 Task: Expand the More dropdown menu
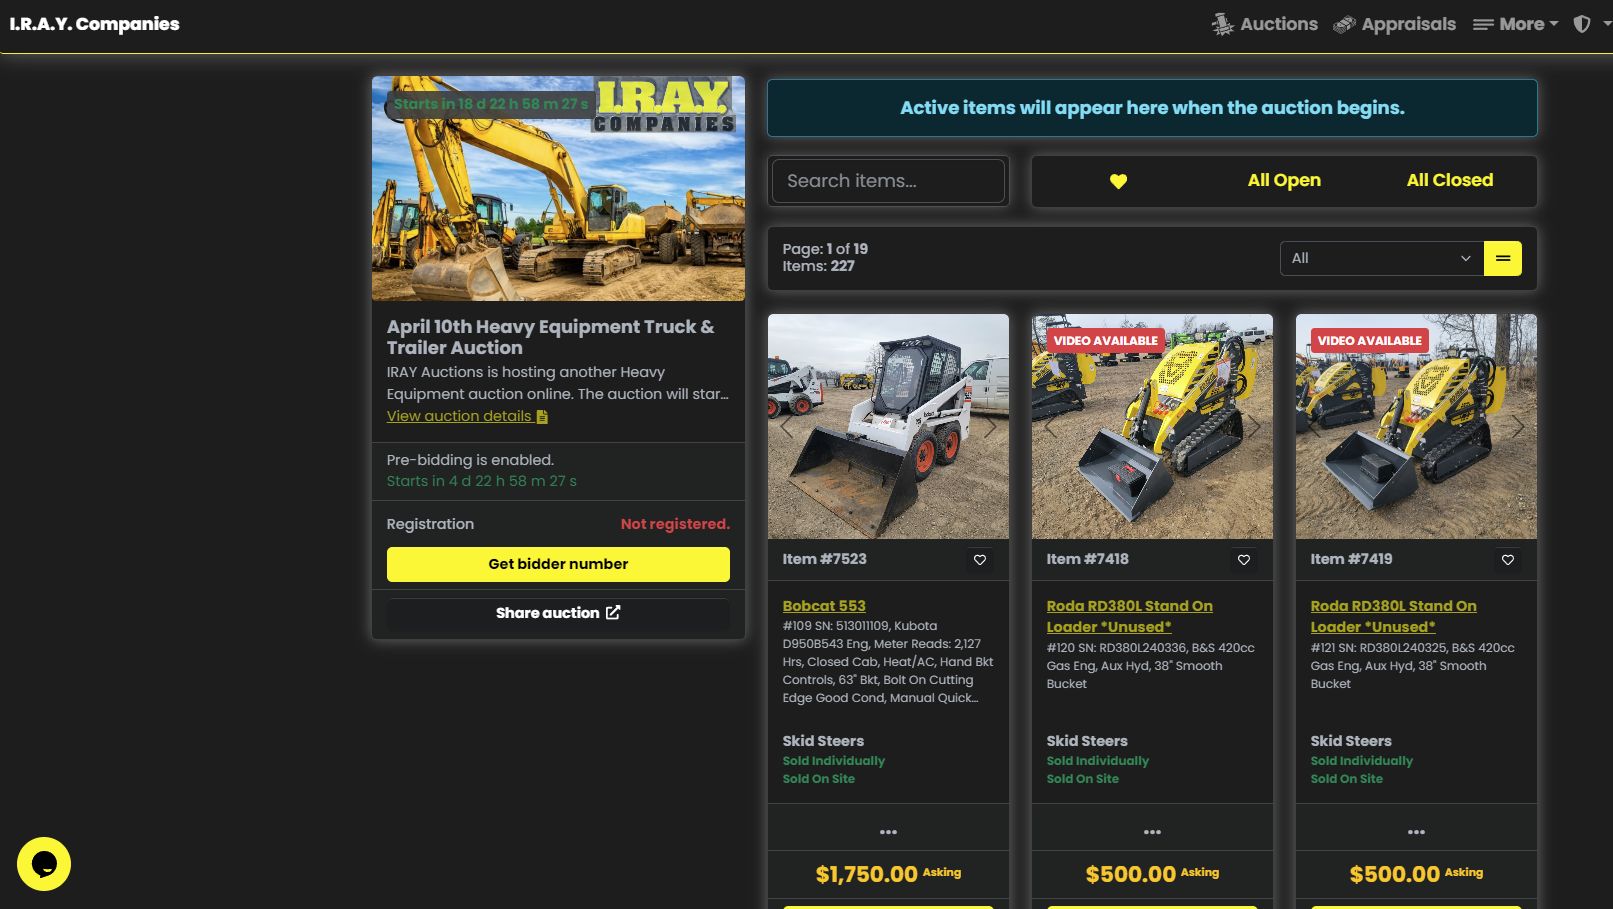[x=1515, y=24]
